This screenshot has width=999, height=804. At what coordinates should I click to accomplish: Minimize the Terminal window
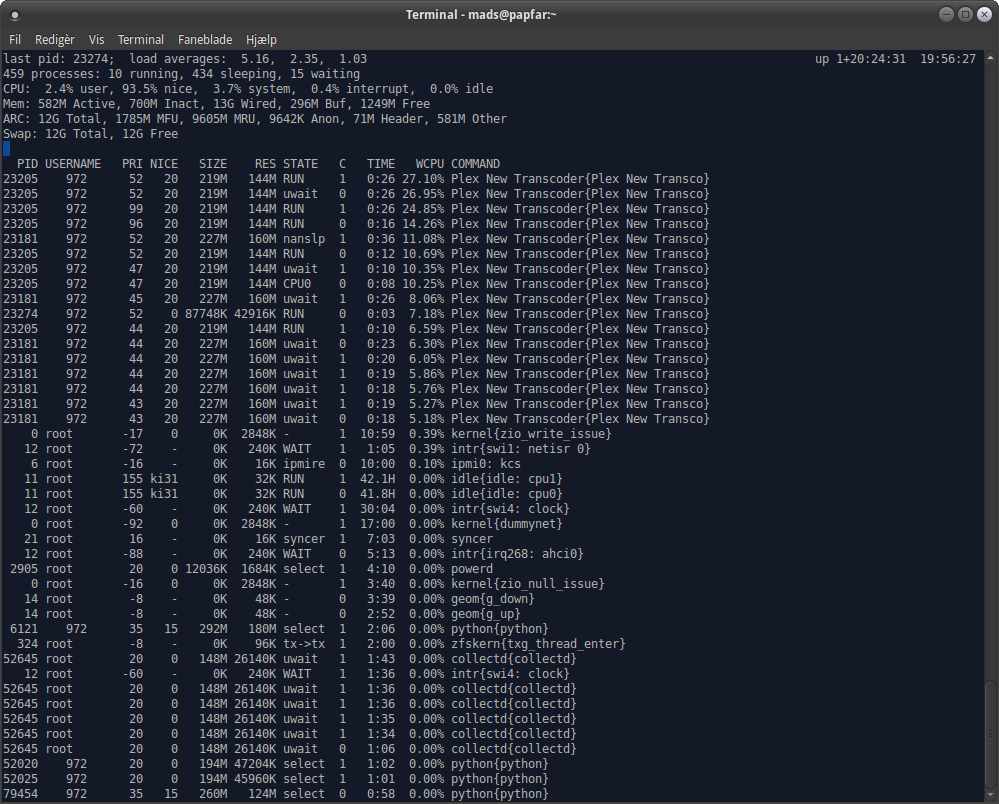[x=946, y=14]
